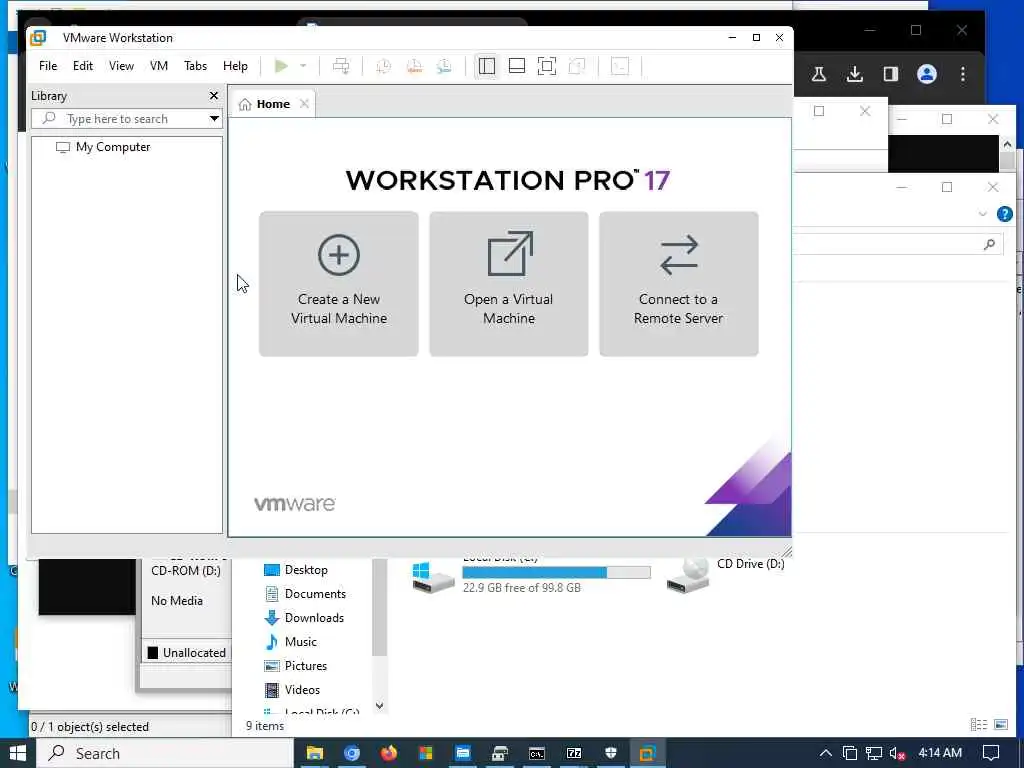
Task: Toggle Show or Hide Library toolbar icon
Action: [x=487, y=66]
